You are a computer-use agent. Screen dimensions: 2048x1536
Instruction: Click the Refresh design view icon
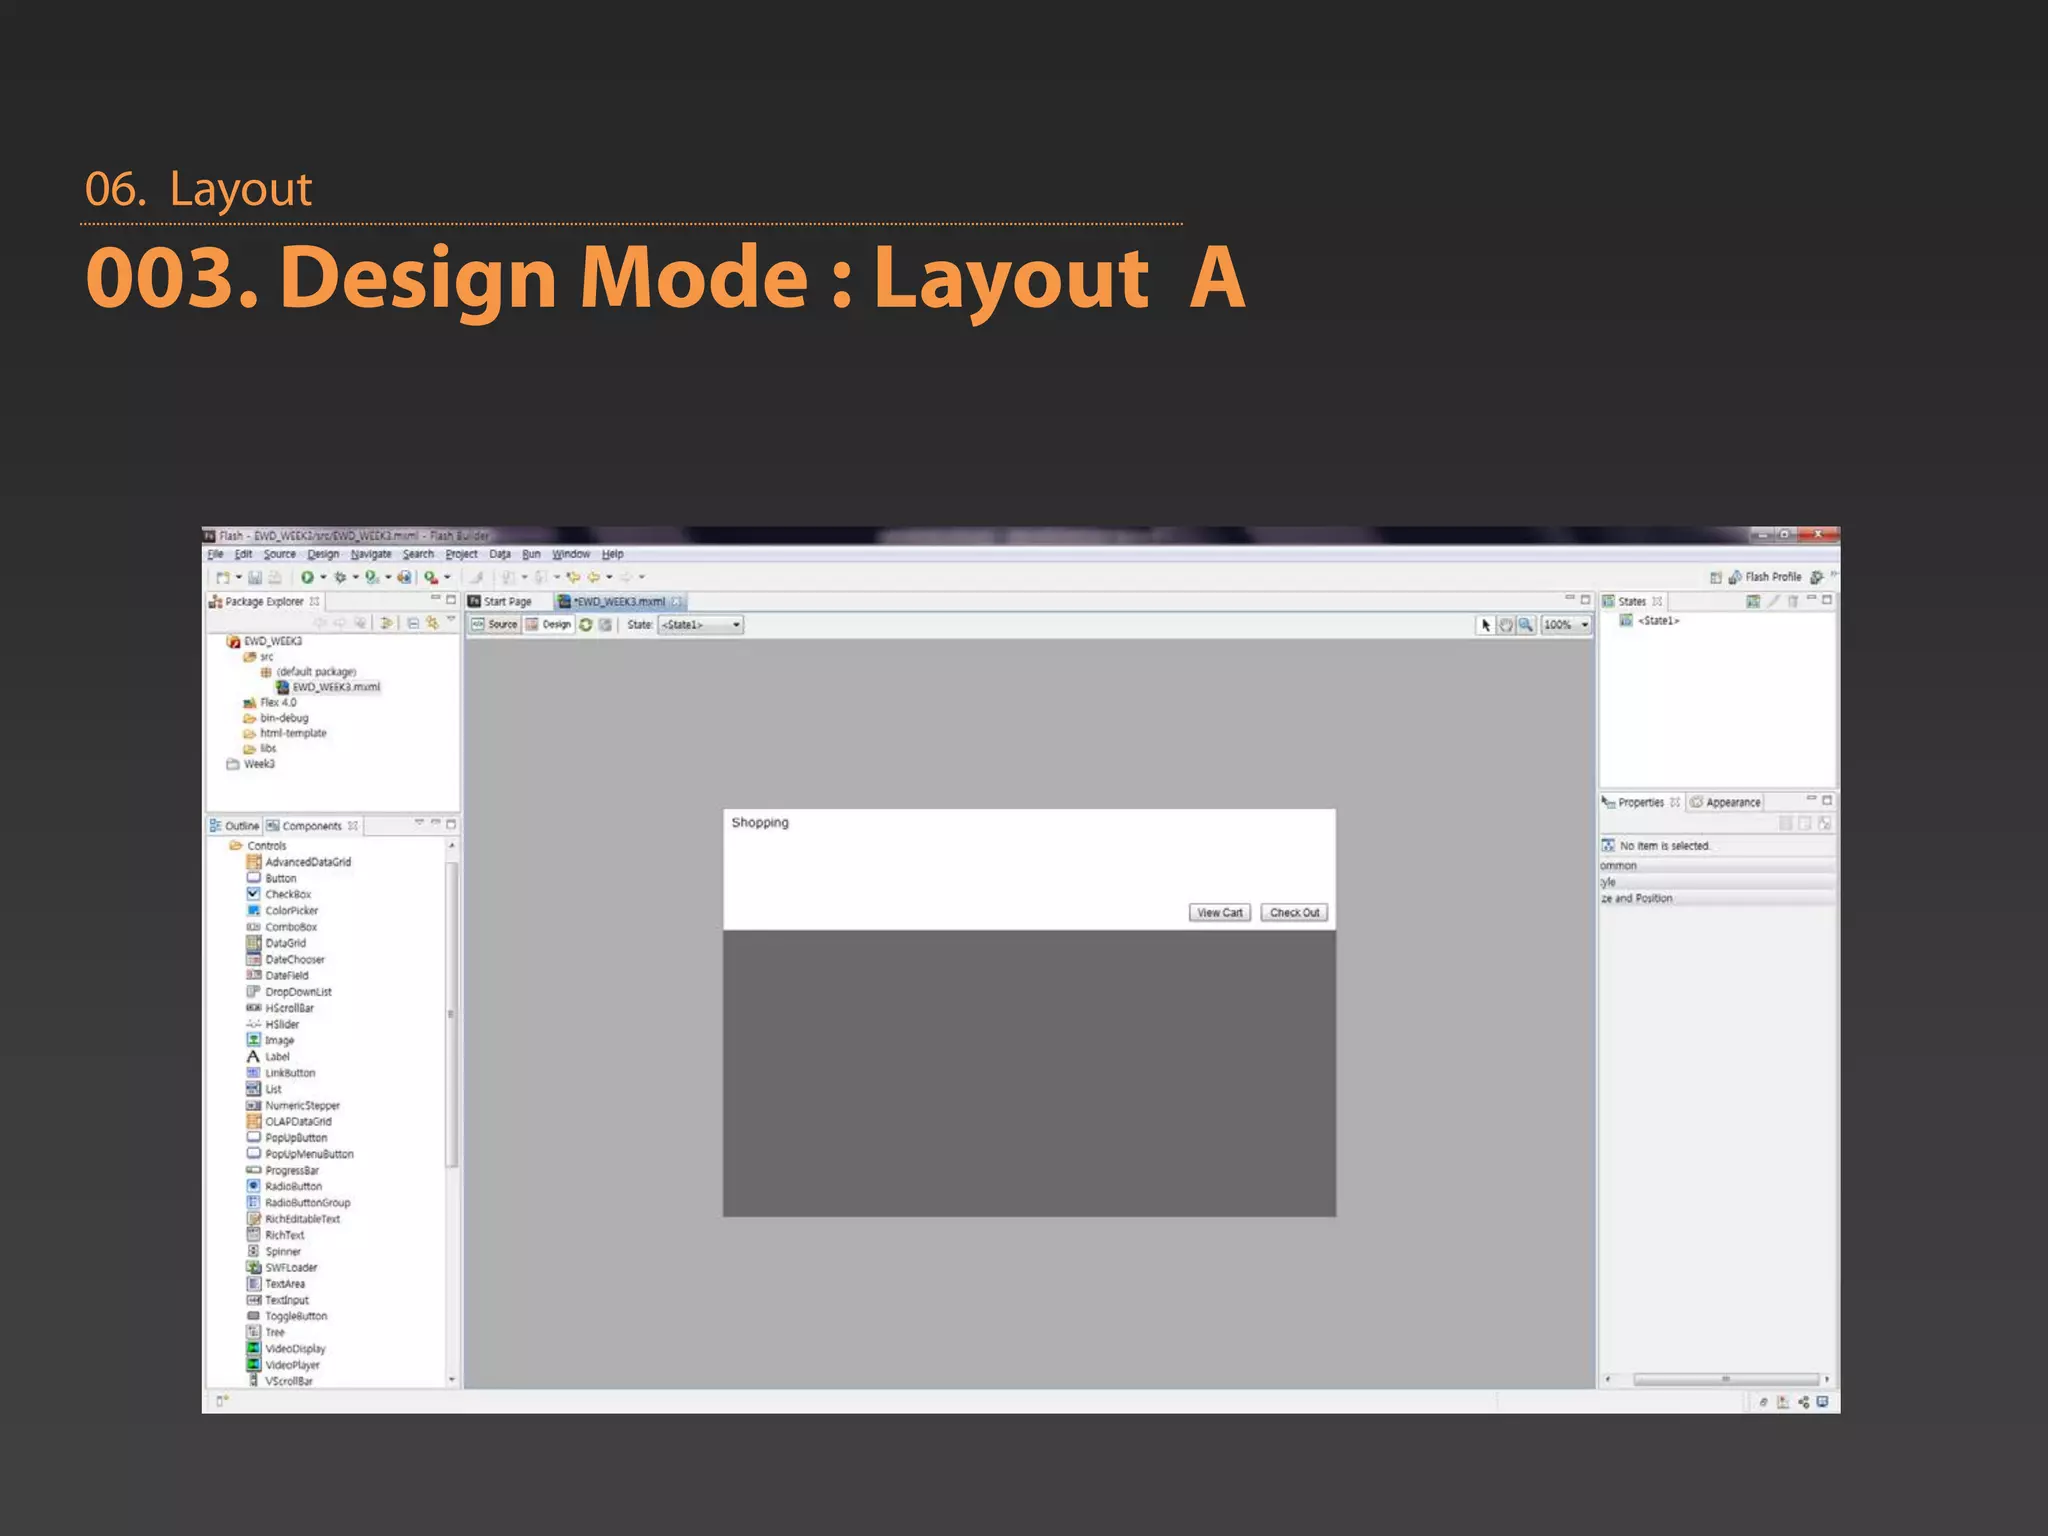[x=586, y=624]
